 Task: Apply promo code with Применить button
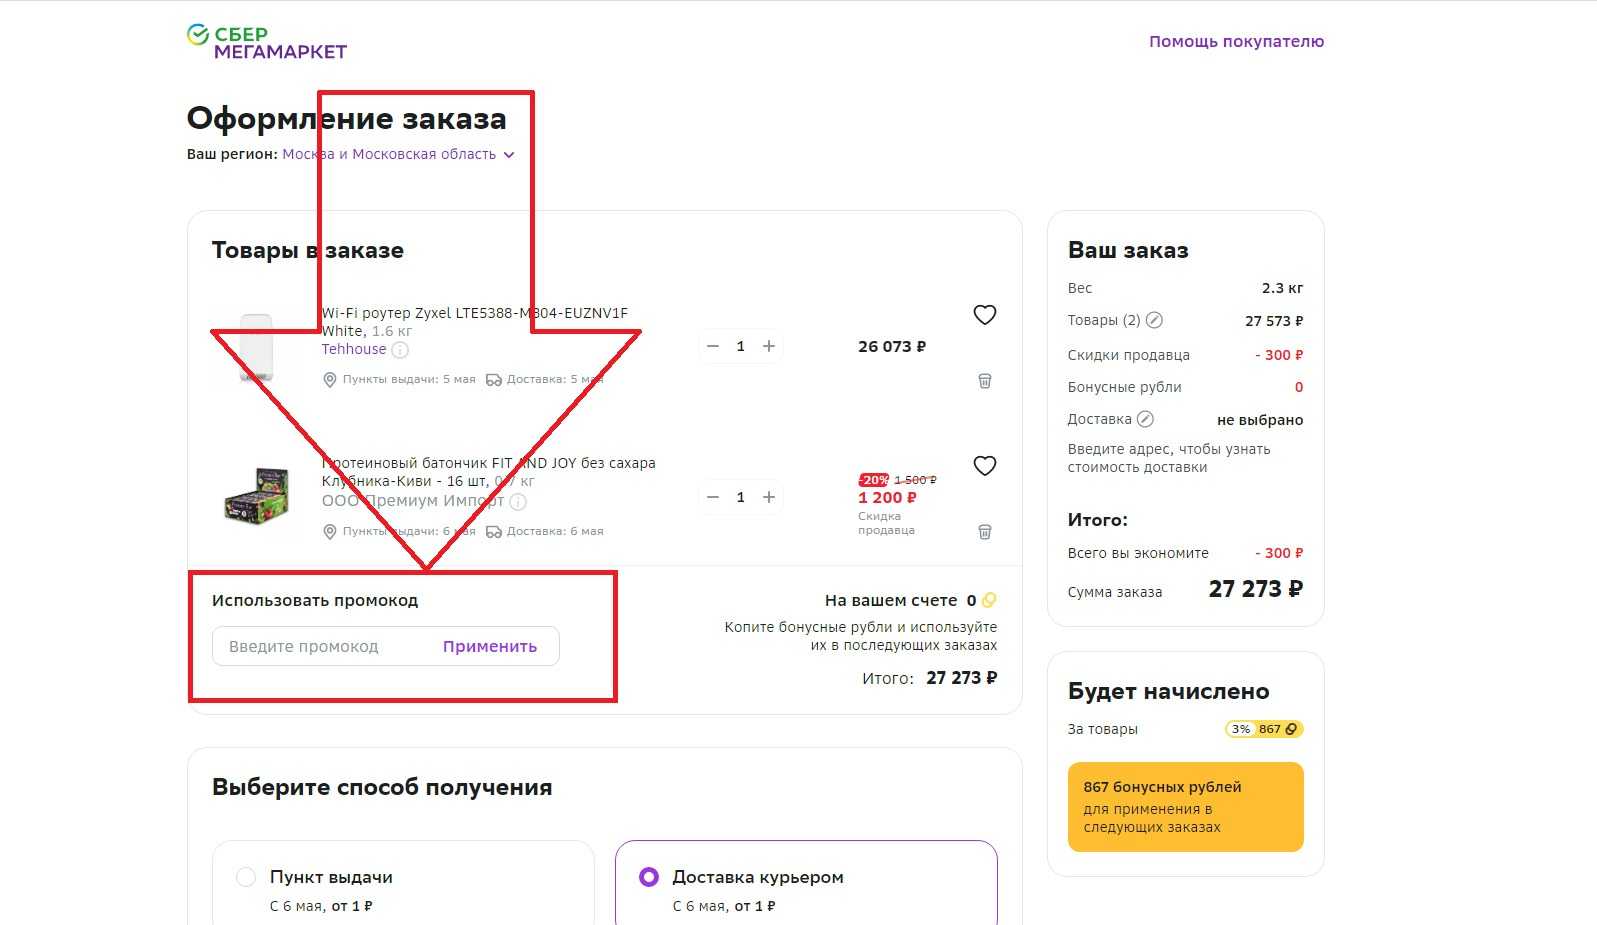[490, 646]
